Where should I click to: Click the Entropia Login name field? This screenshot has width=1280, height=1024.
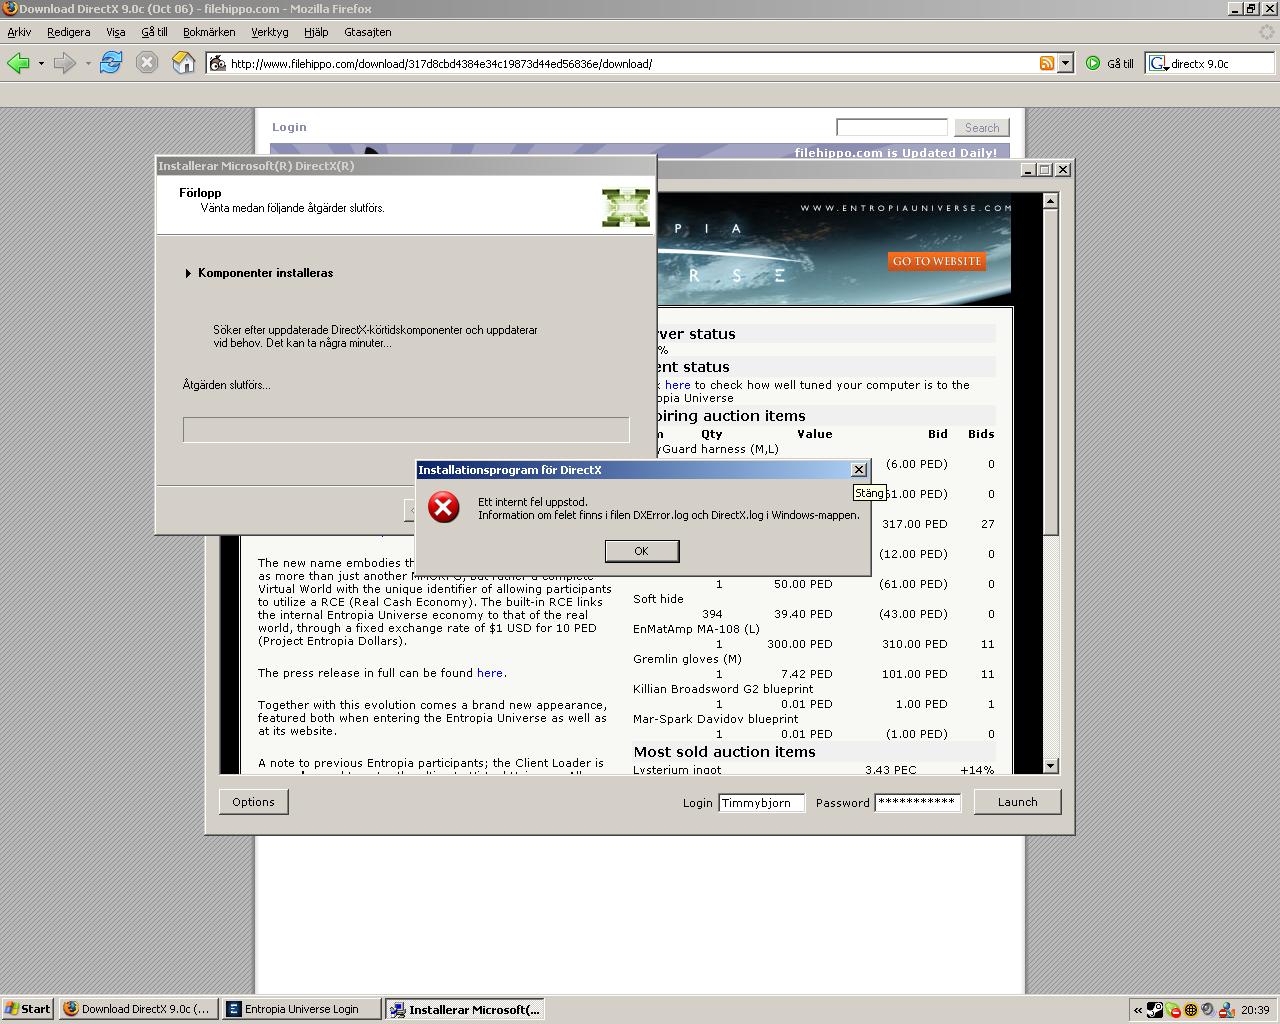[761, 802]
